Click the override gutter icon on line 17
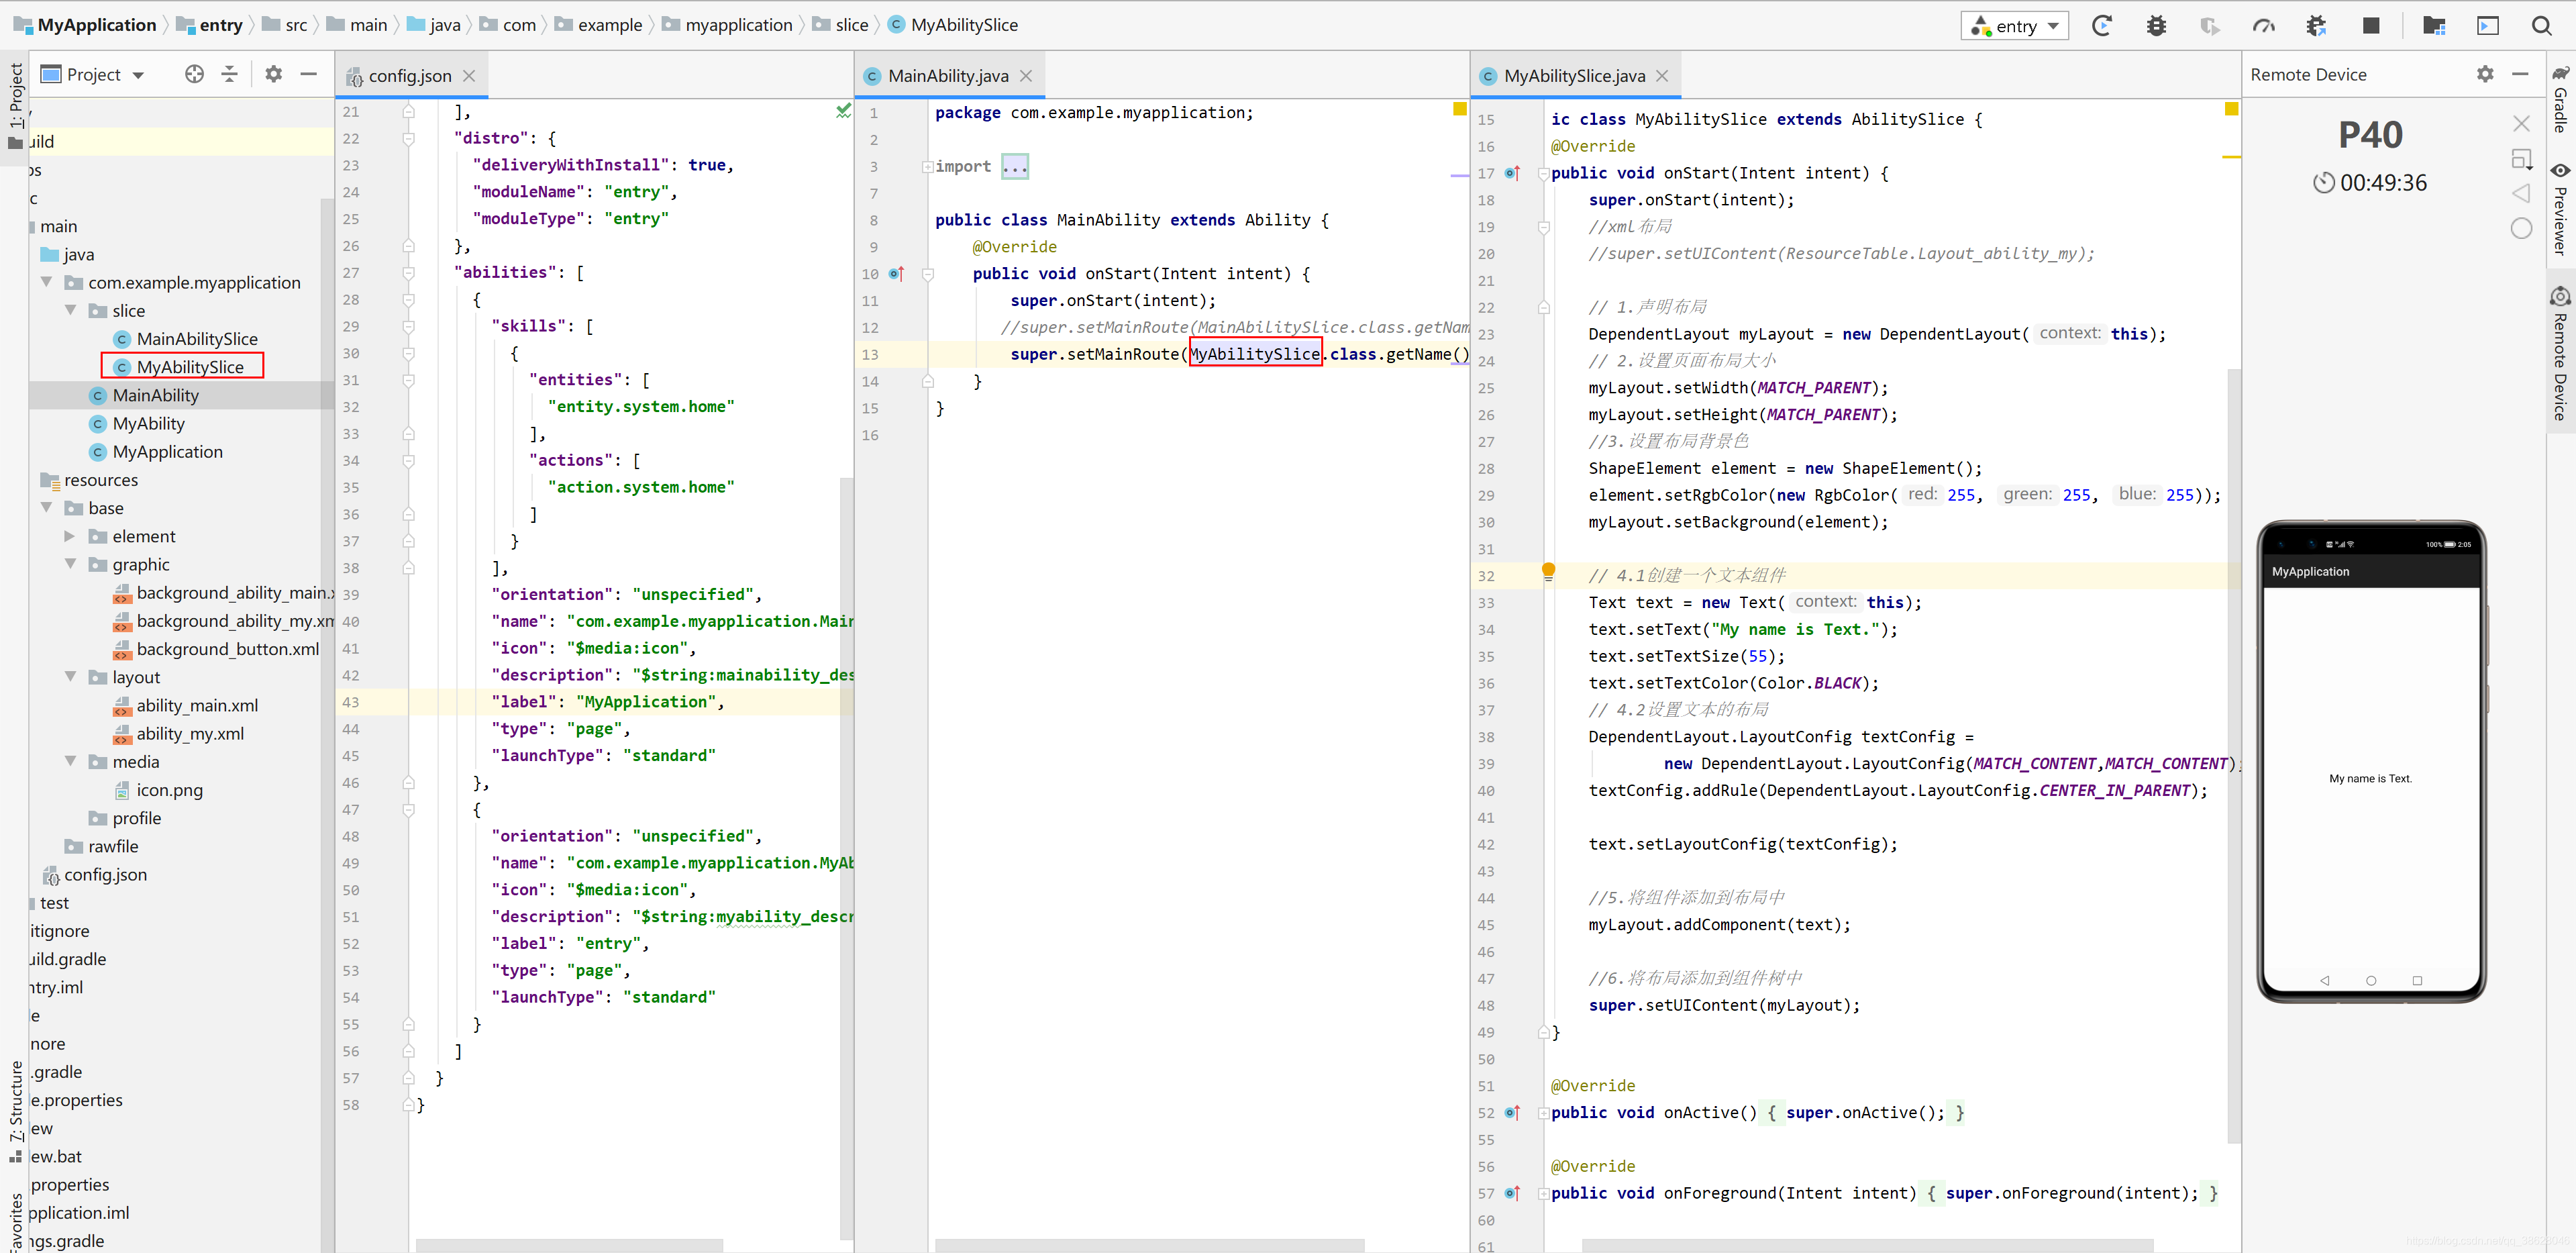Screen dimensions: 2576x1253 (1512, 173)
